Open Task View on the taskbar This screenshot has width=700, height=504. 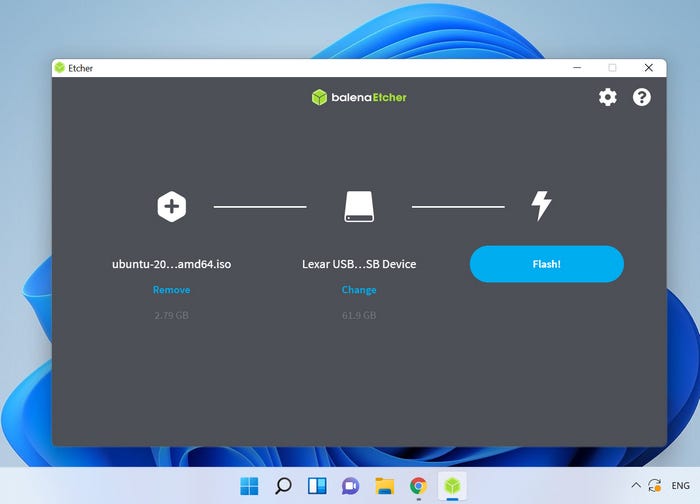coord(317,486)
